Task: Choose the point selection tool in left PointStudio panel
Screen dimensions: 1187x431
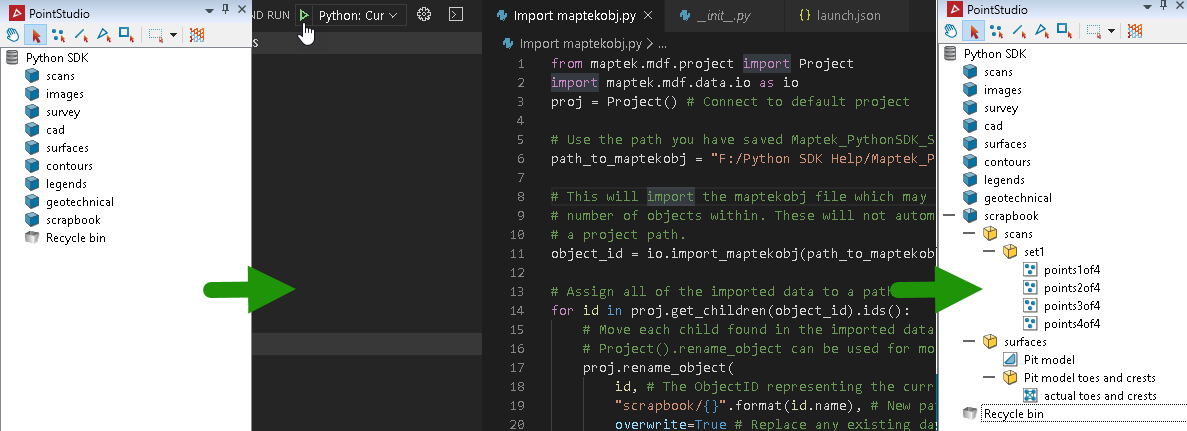Action: (58, 34)
